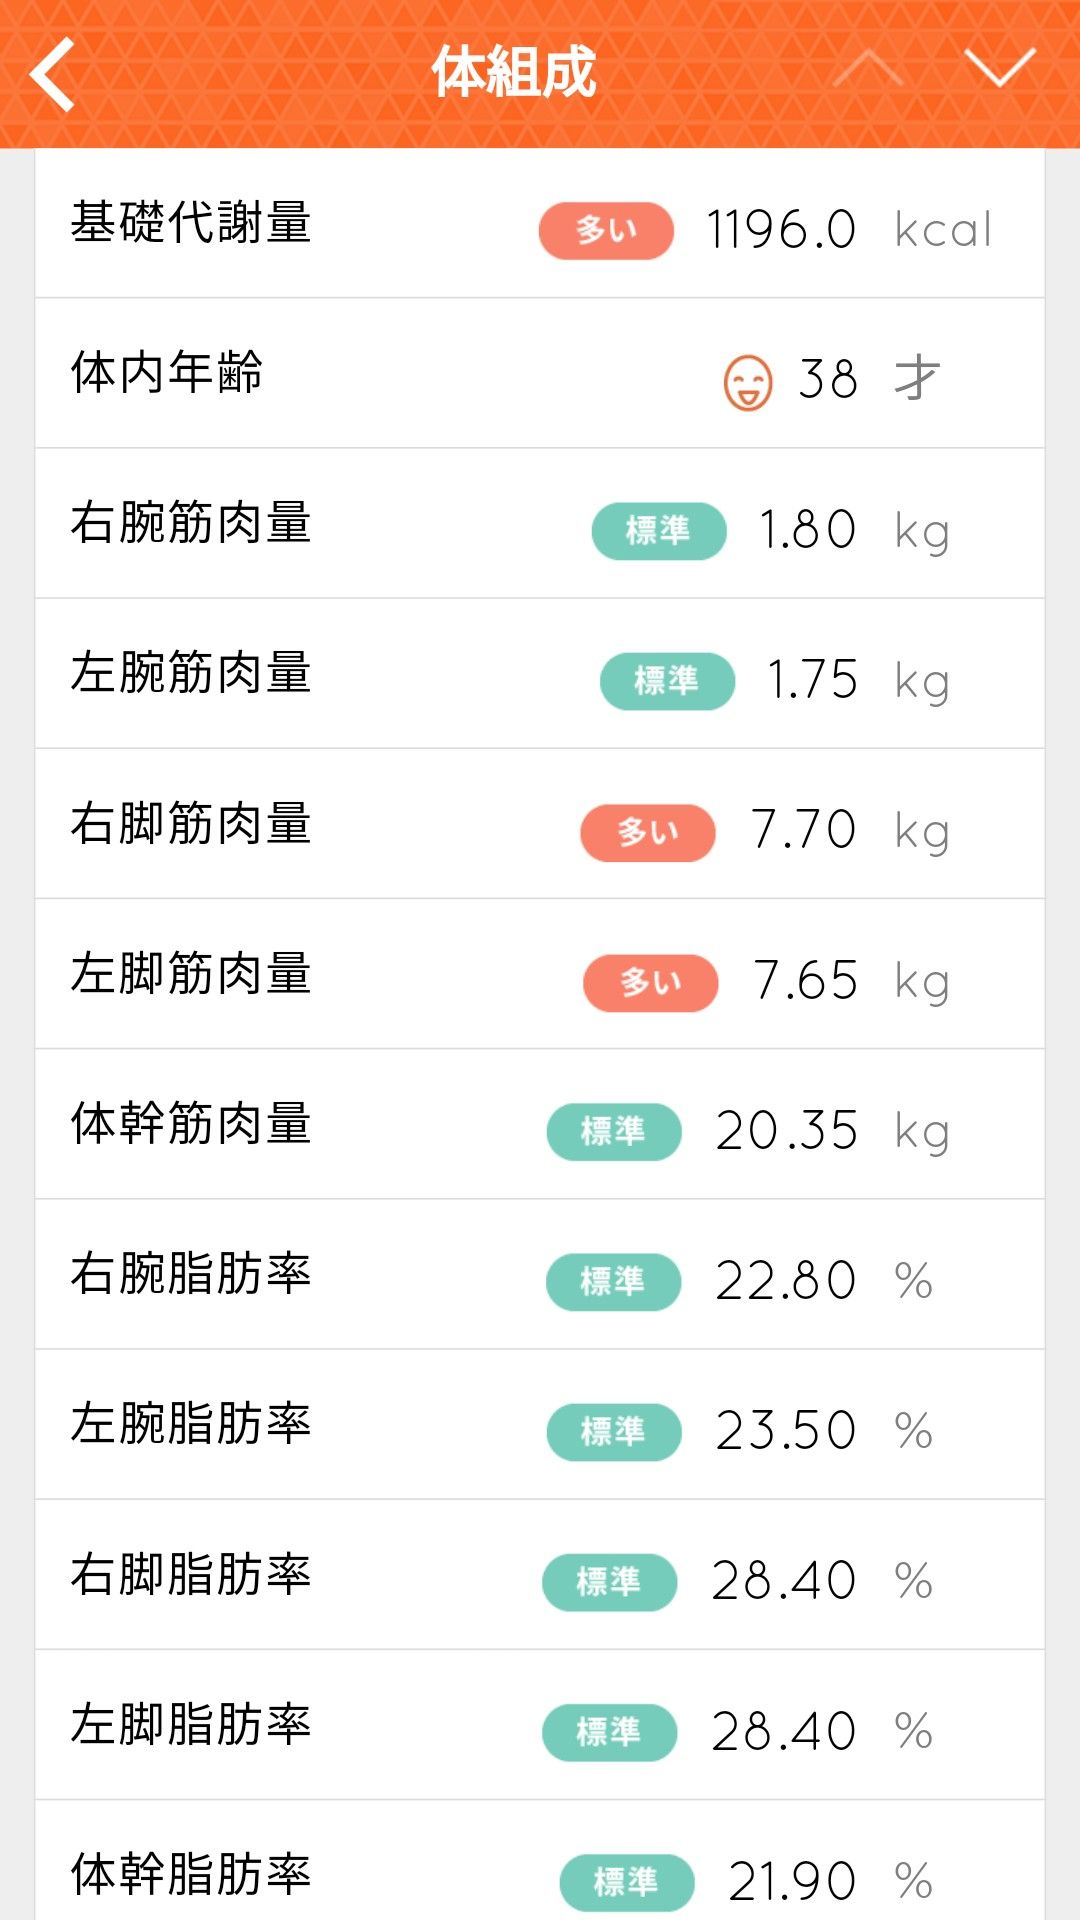Select the 右脚脂肪率 row label
This screenshot has width=1080, height=1920.
(190, 1574)
